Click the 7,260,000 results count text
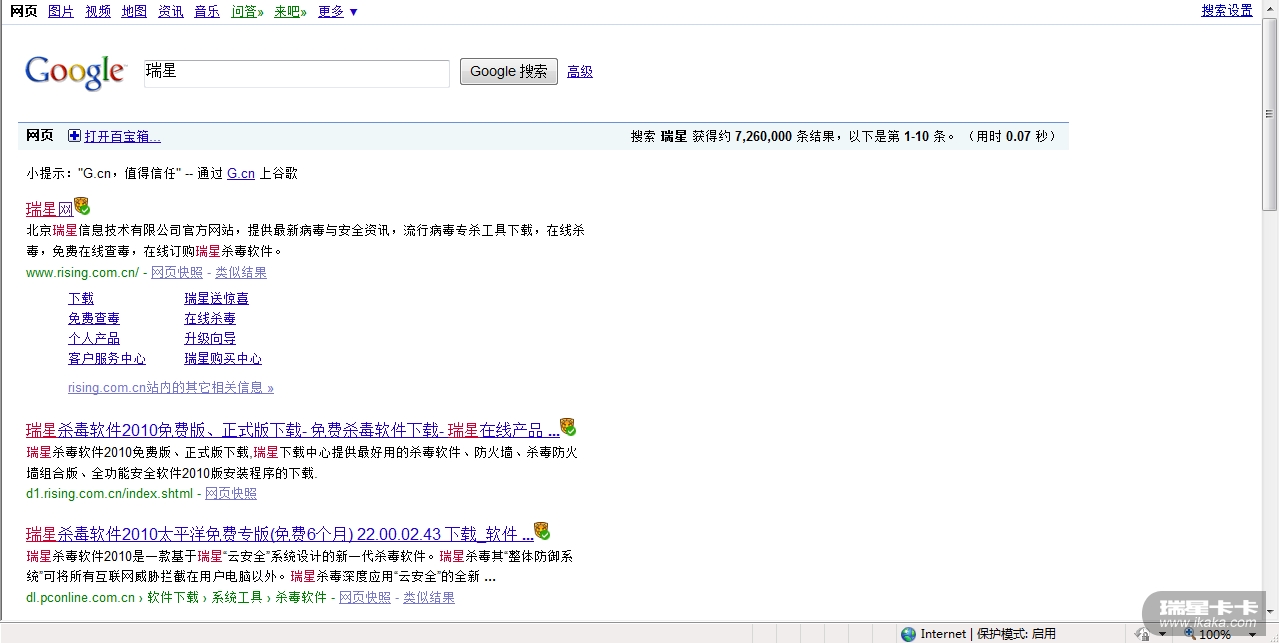Screen dimensions: 1279x643 tap(763, 136)
